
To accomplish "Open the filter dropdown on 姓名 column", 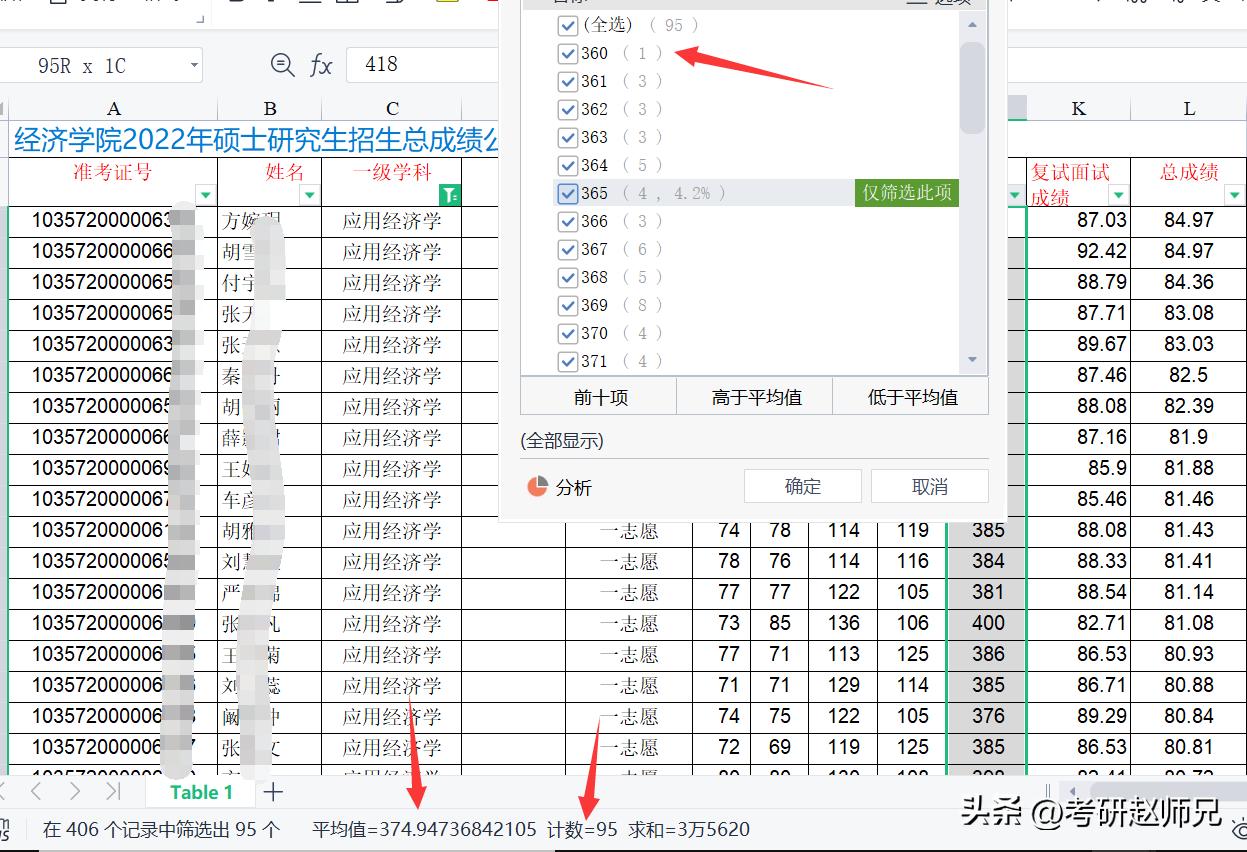I will (311, 196).
